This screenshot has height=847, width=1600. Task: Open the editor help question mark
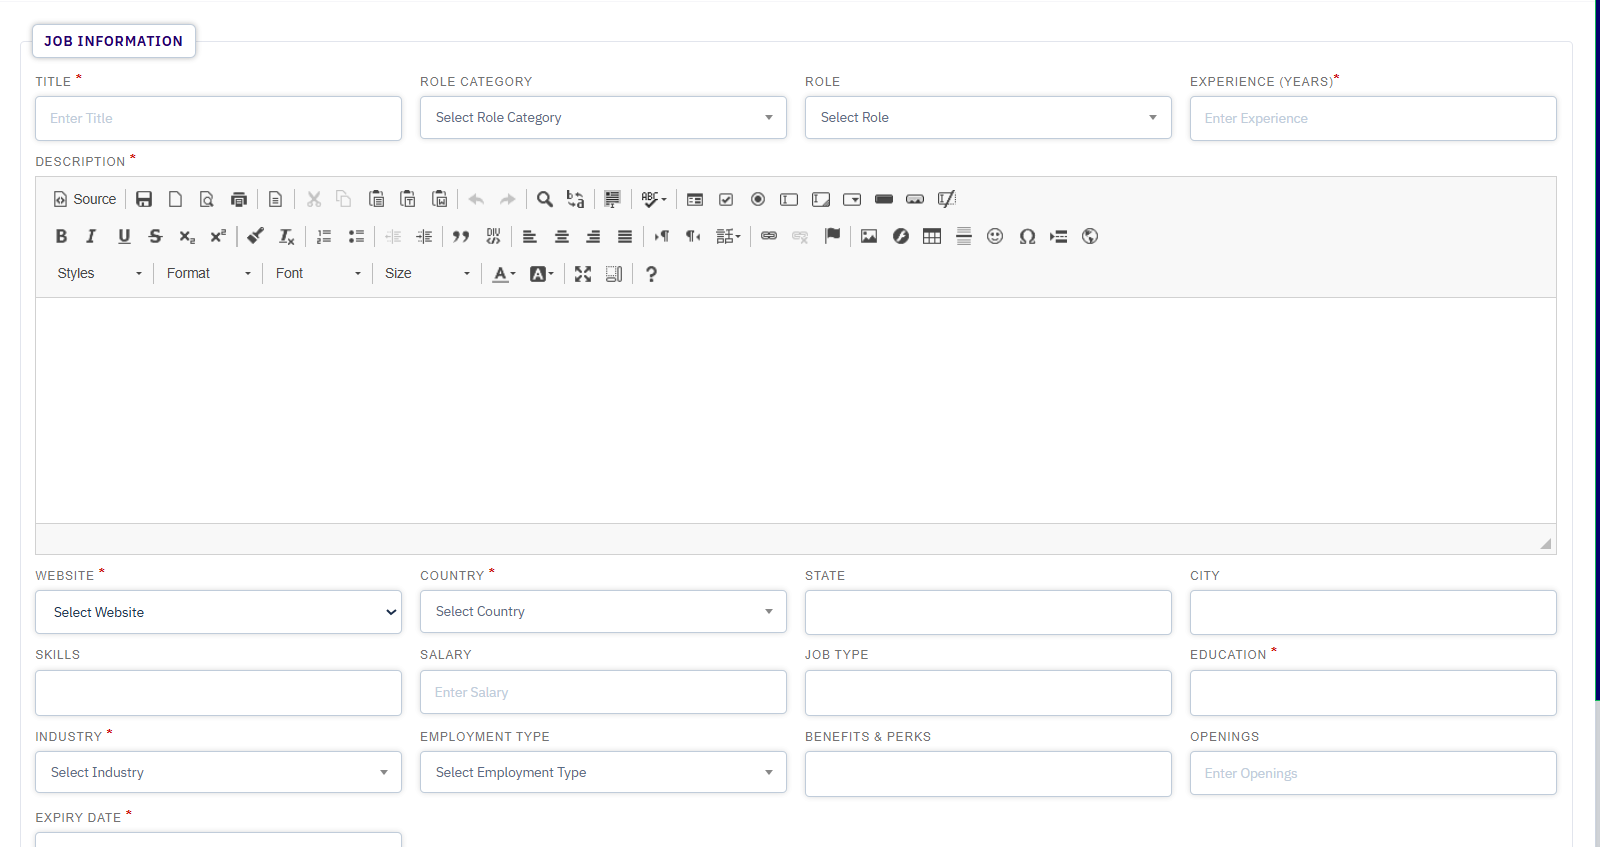coord(651,274)
